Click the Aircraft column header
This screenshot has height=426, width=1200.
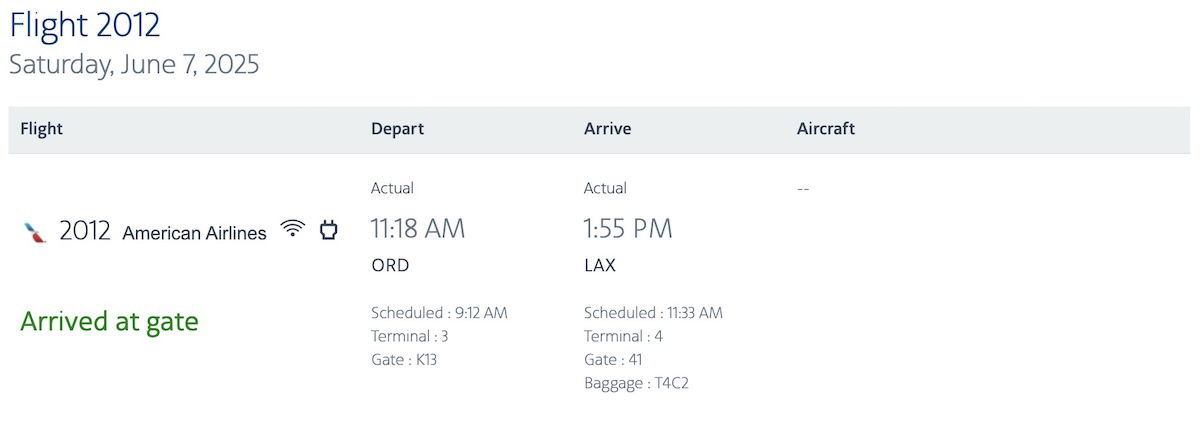click(826, 129)
